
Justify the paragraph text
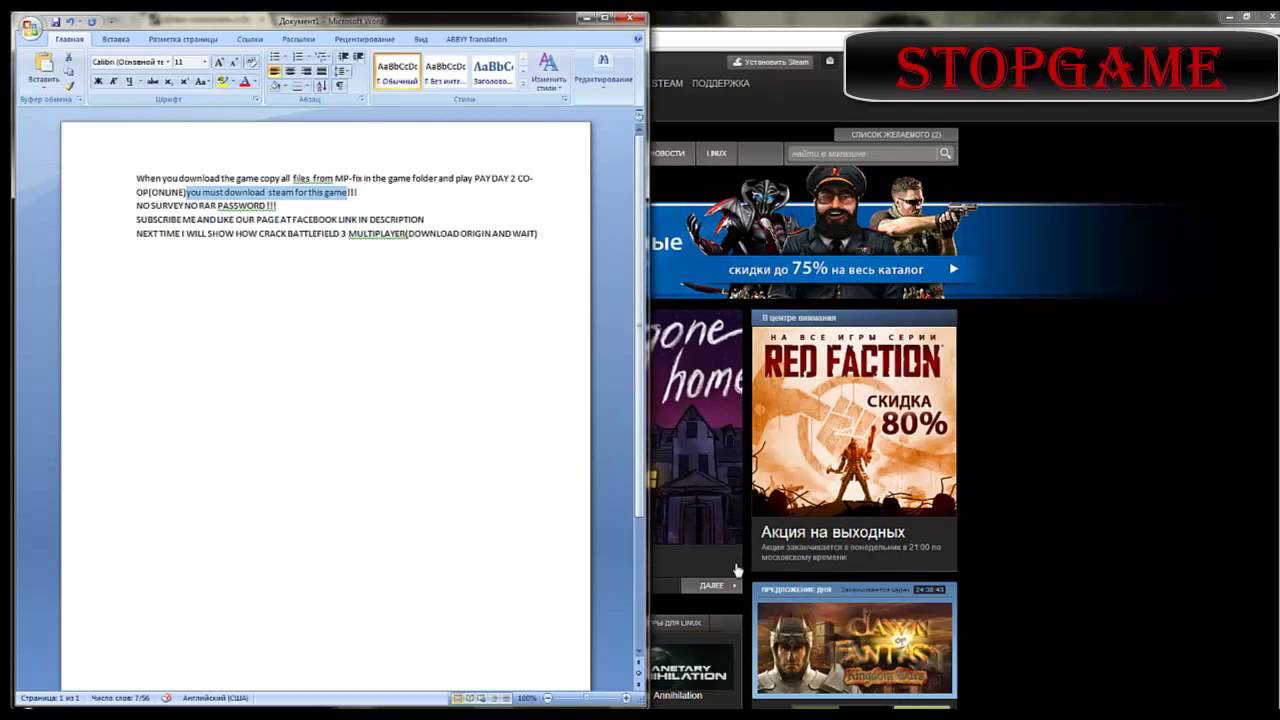(321, 72)
